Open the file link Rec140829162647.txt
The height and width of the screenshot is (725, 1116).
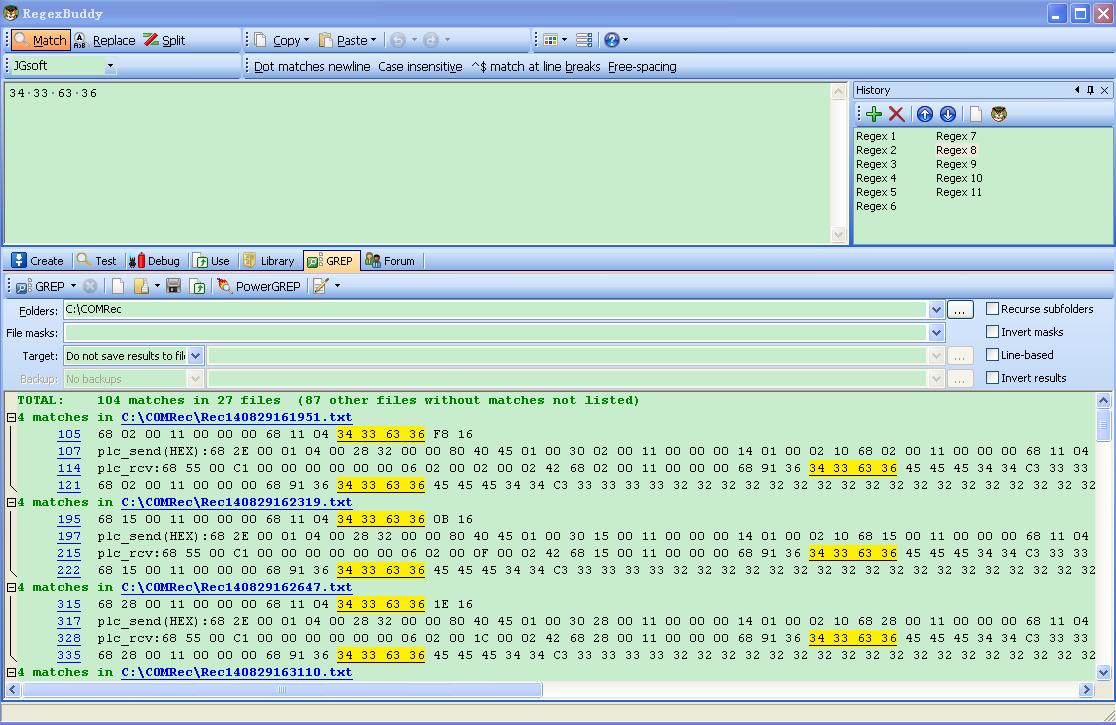[236, 588]
